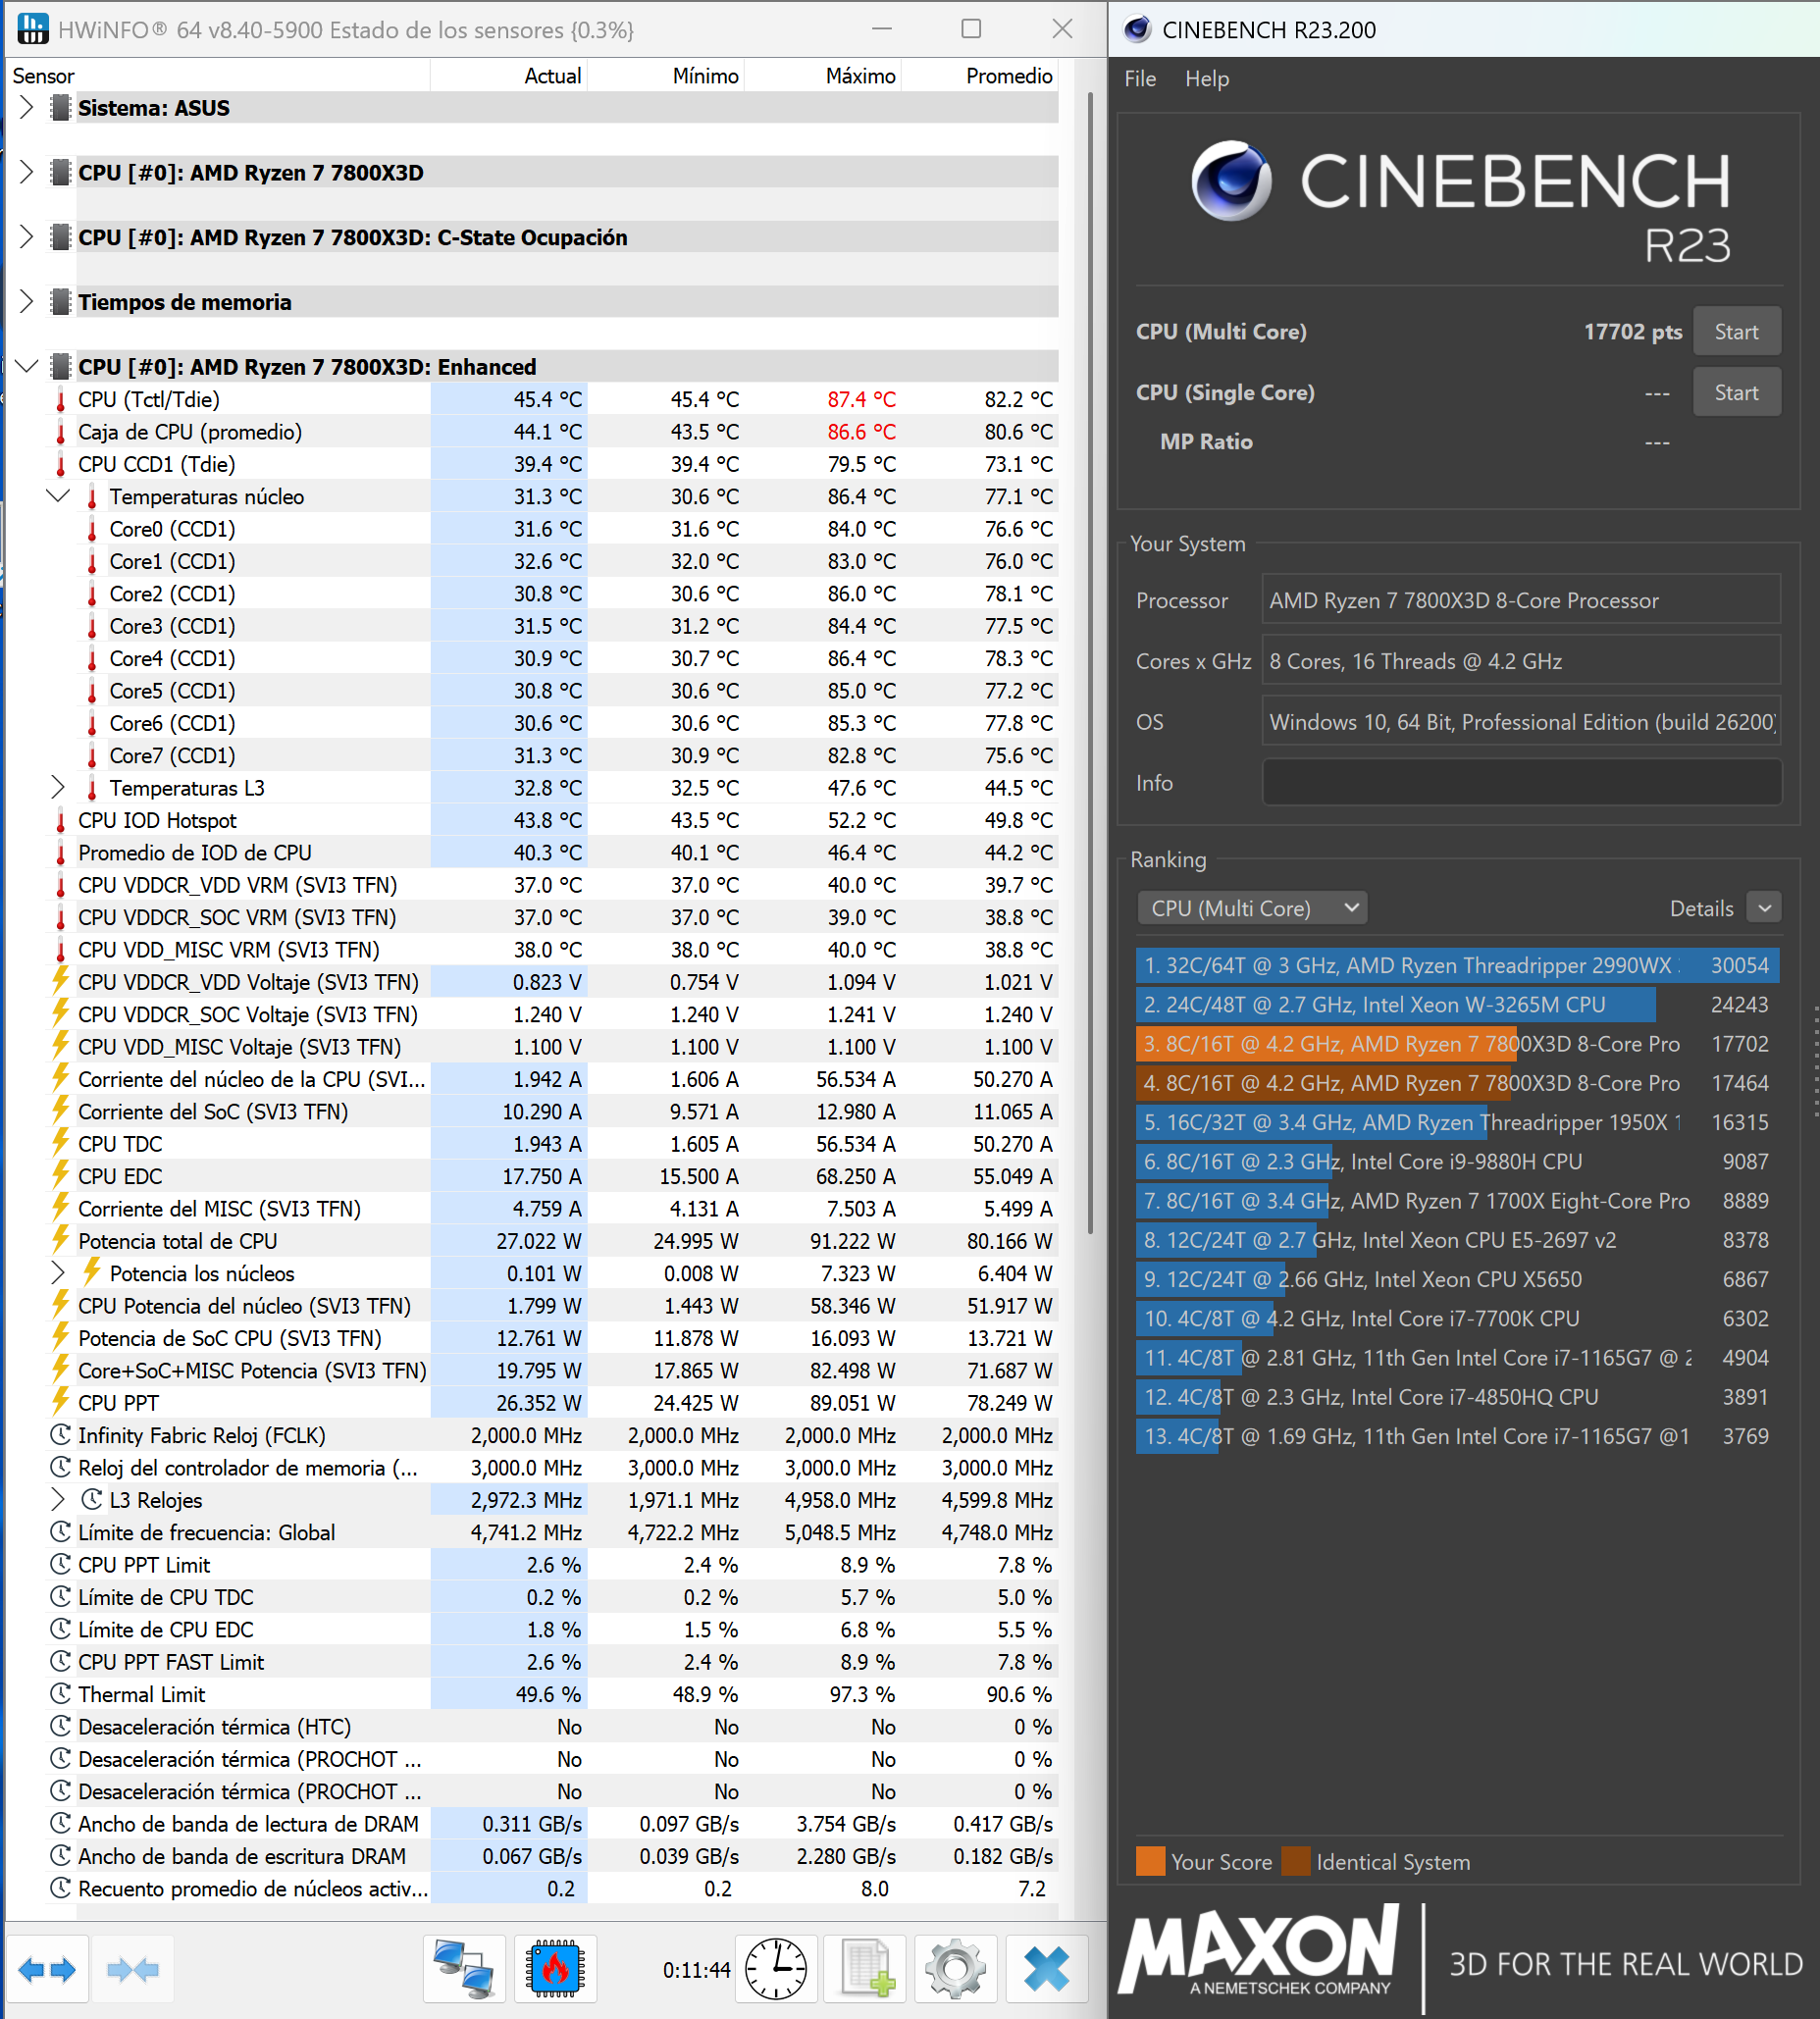Screen dimensions: 1820x2019
Task: Click the Promedio column header
Action: click(980, 76)
